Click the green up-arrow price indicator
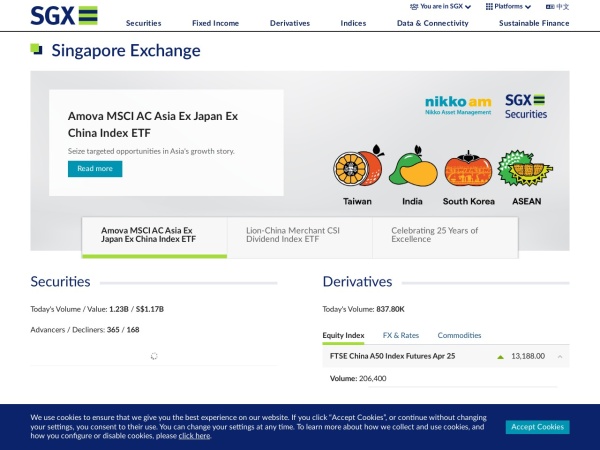This screenshot has height=450, width=600. pyautogui.click(x=500, y=357)
